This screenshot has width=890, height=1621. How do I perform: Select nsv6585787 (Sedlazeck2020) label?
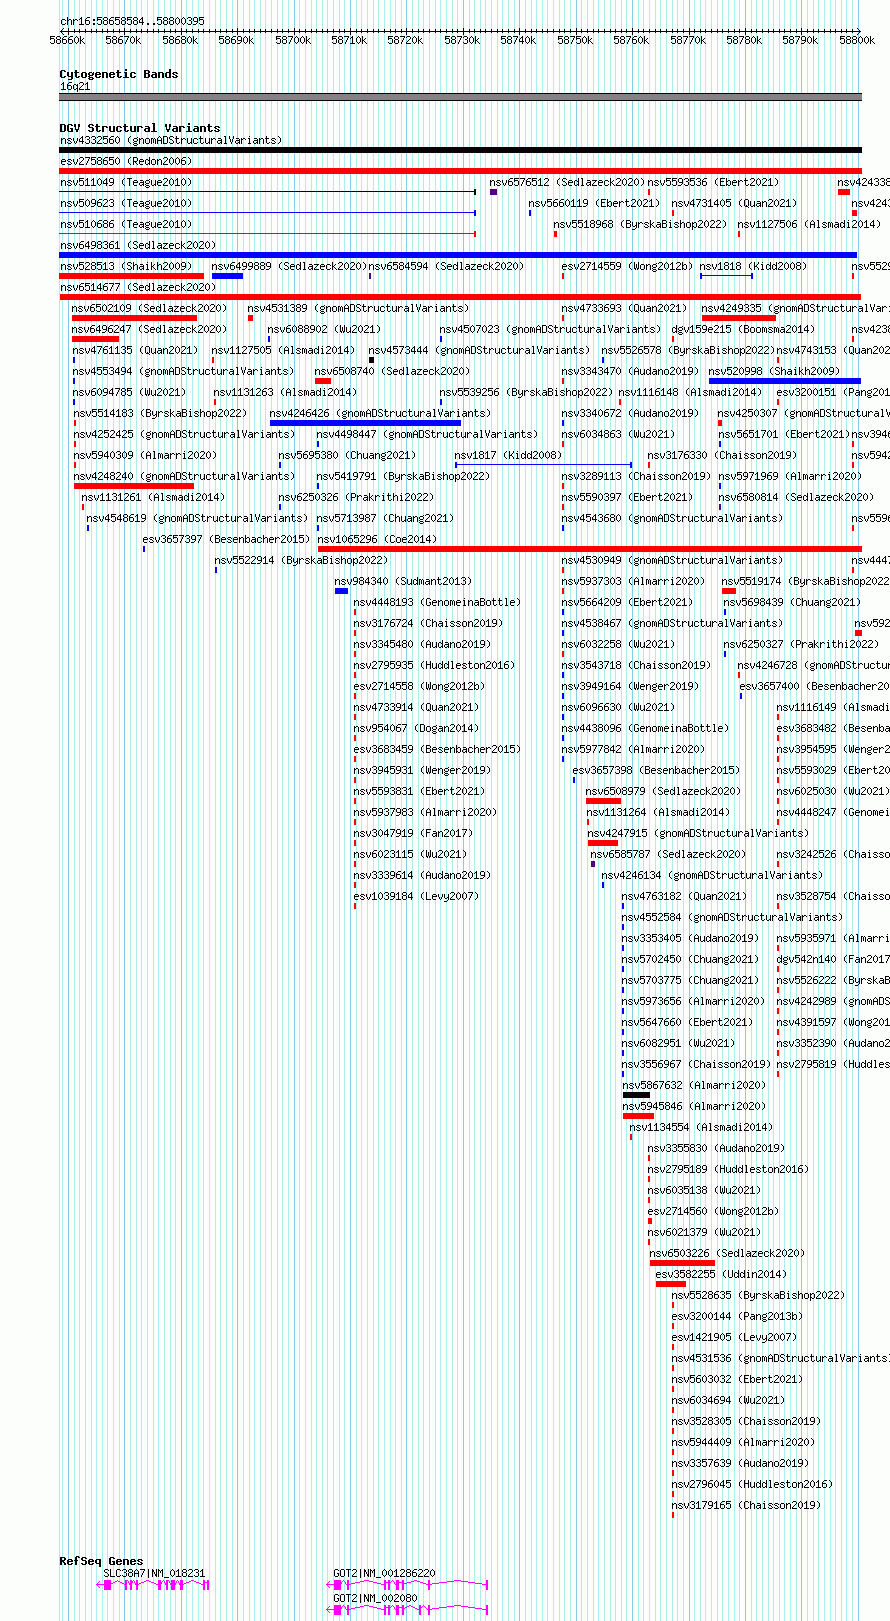[668, 854]
